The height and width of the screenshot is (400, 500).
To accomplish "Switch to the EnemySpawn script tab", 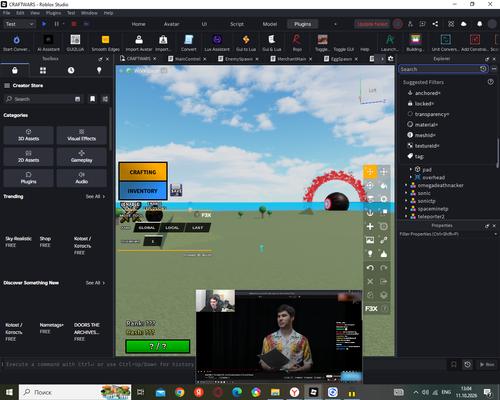I will (x=238, y=59).
